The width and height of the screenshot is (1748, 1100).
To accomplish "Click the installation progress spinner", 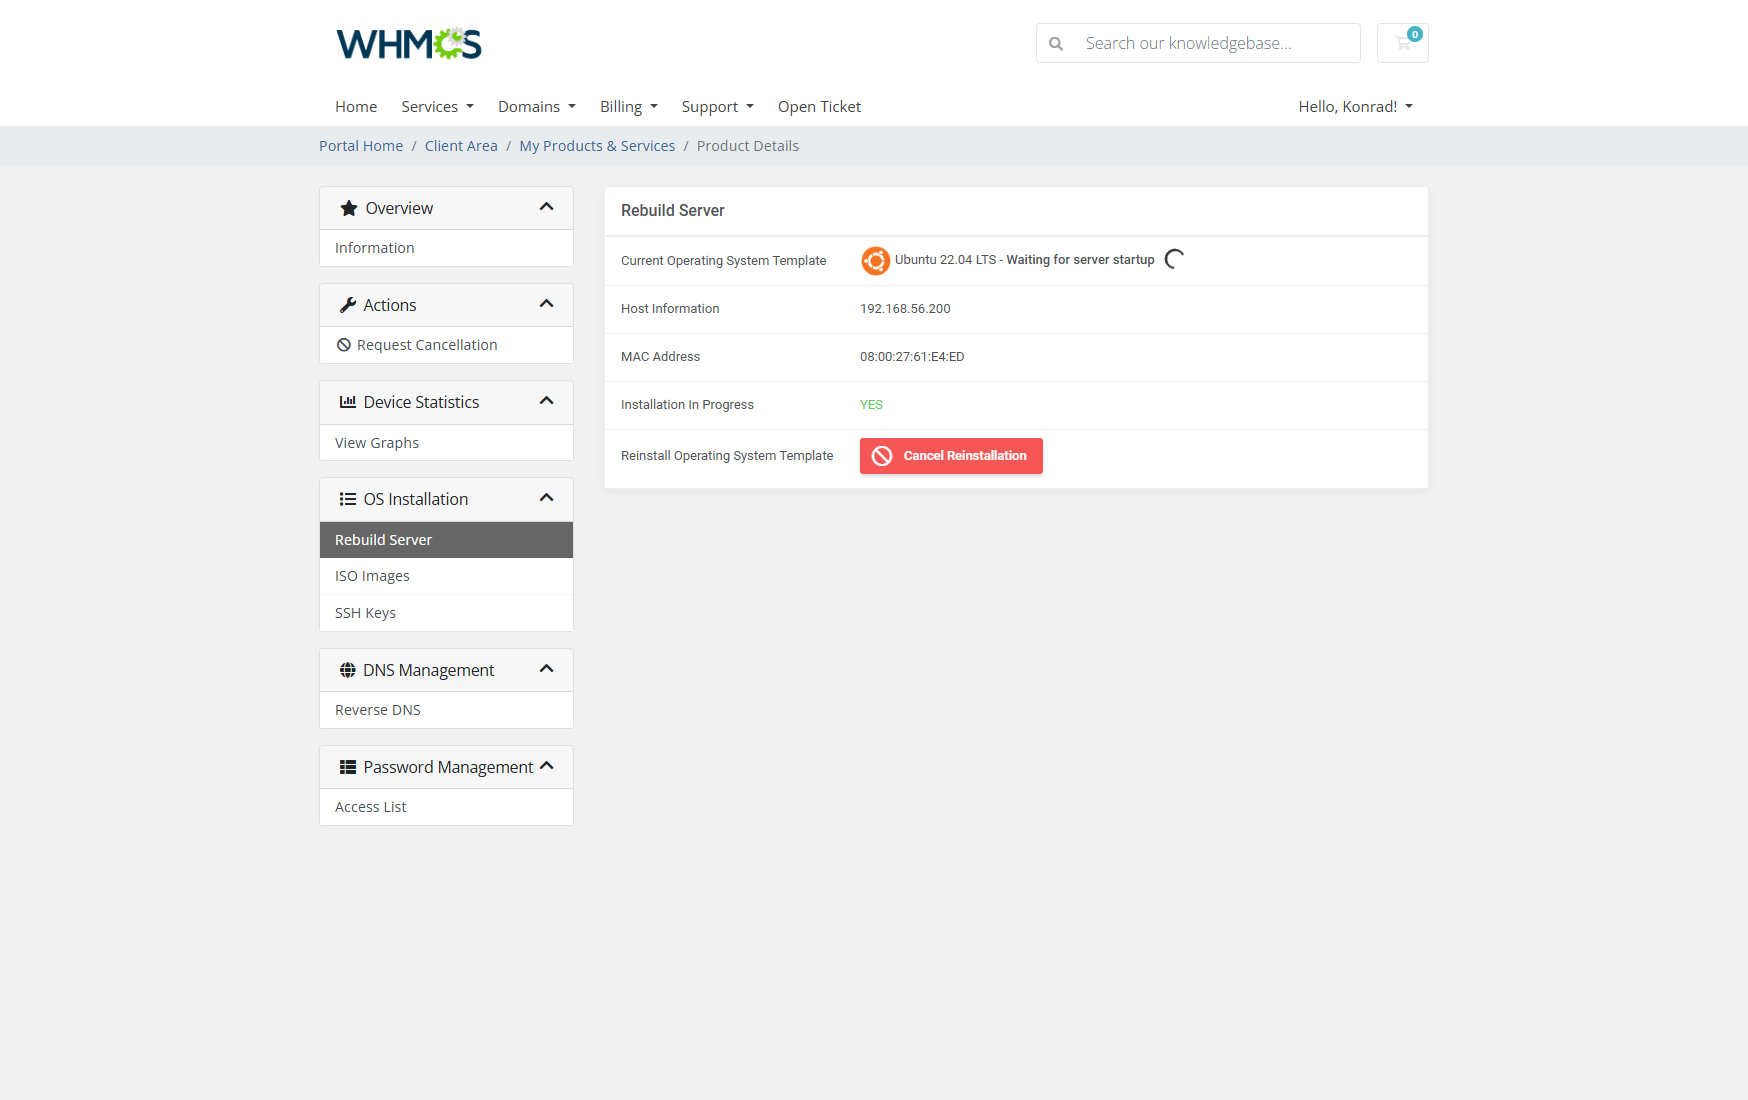I will (x=1173, y=259).
